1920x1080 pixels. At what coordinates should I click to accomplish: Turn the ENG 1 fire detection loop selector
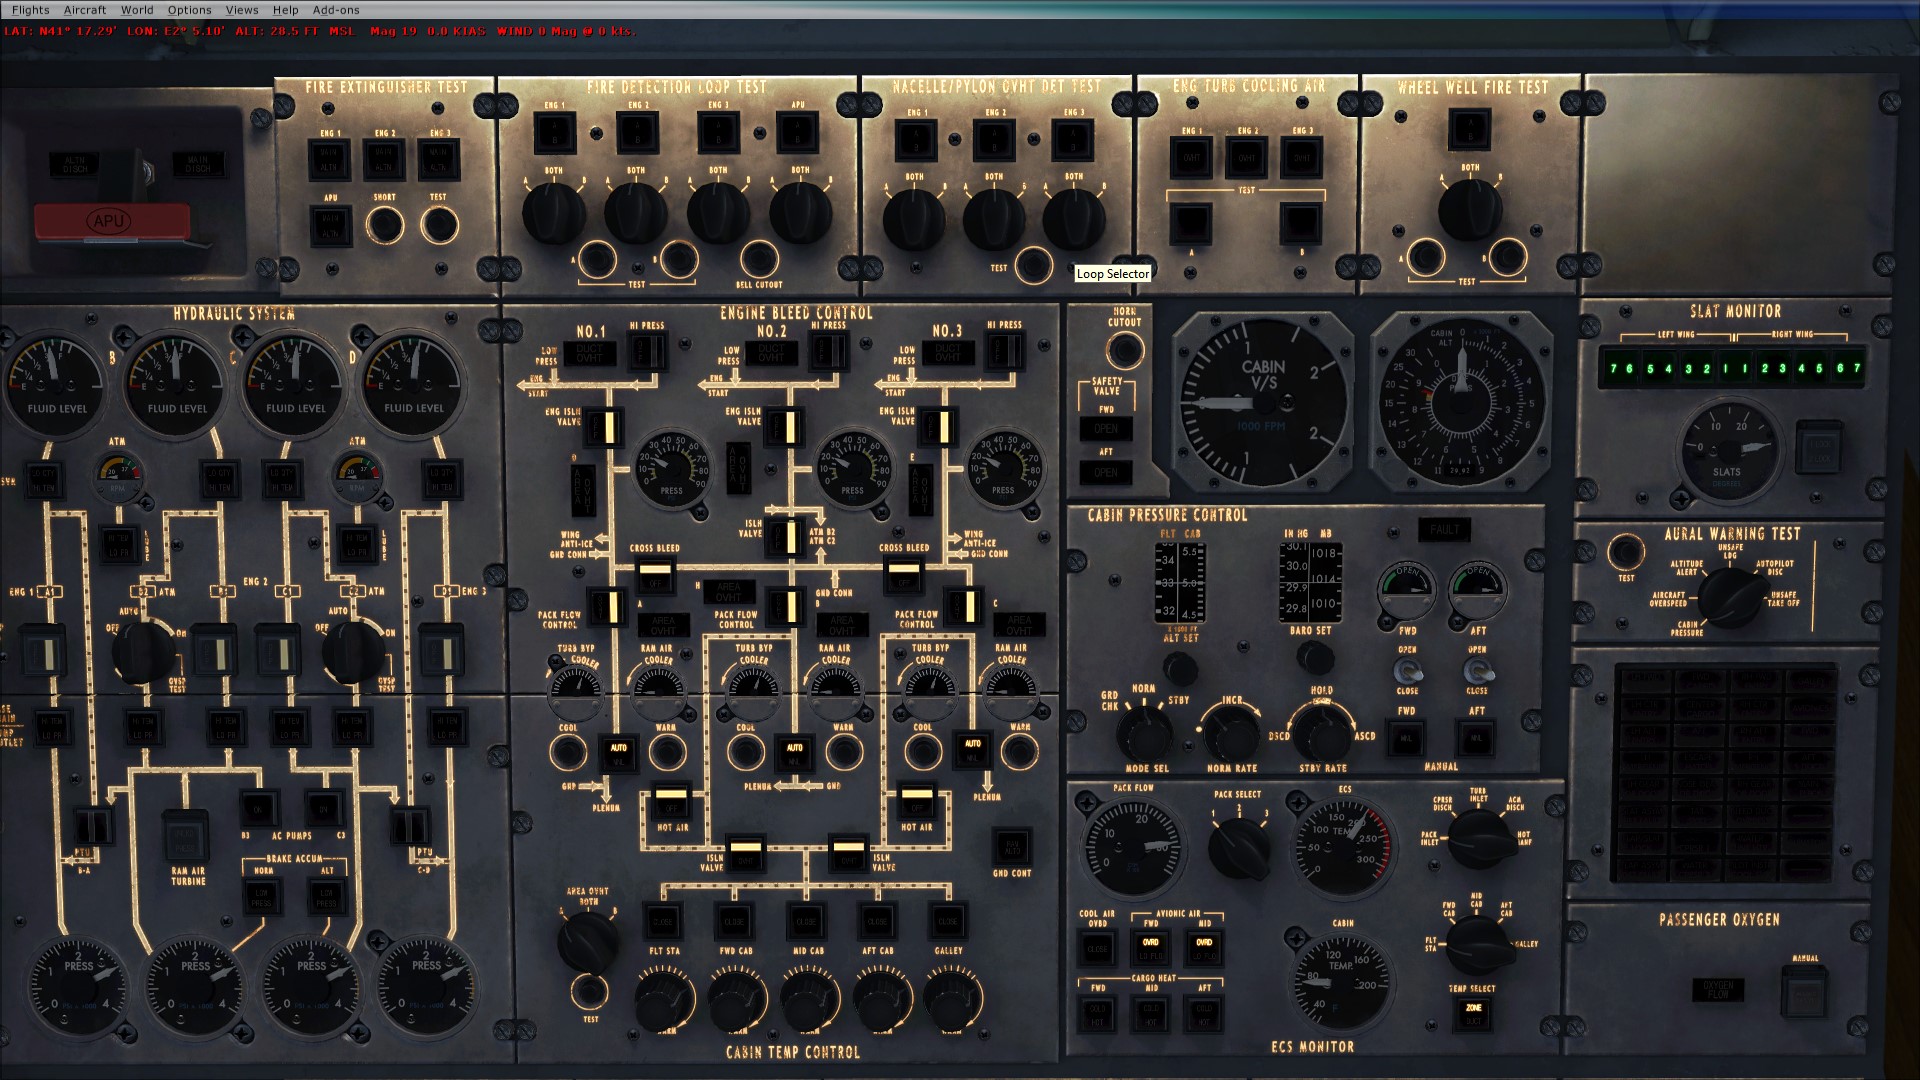coord(553,213)
